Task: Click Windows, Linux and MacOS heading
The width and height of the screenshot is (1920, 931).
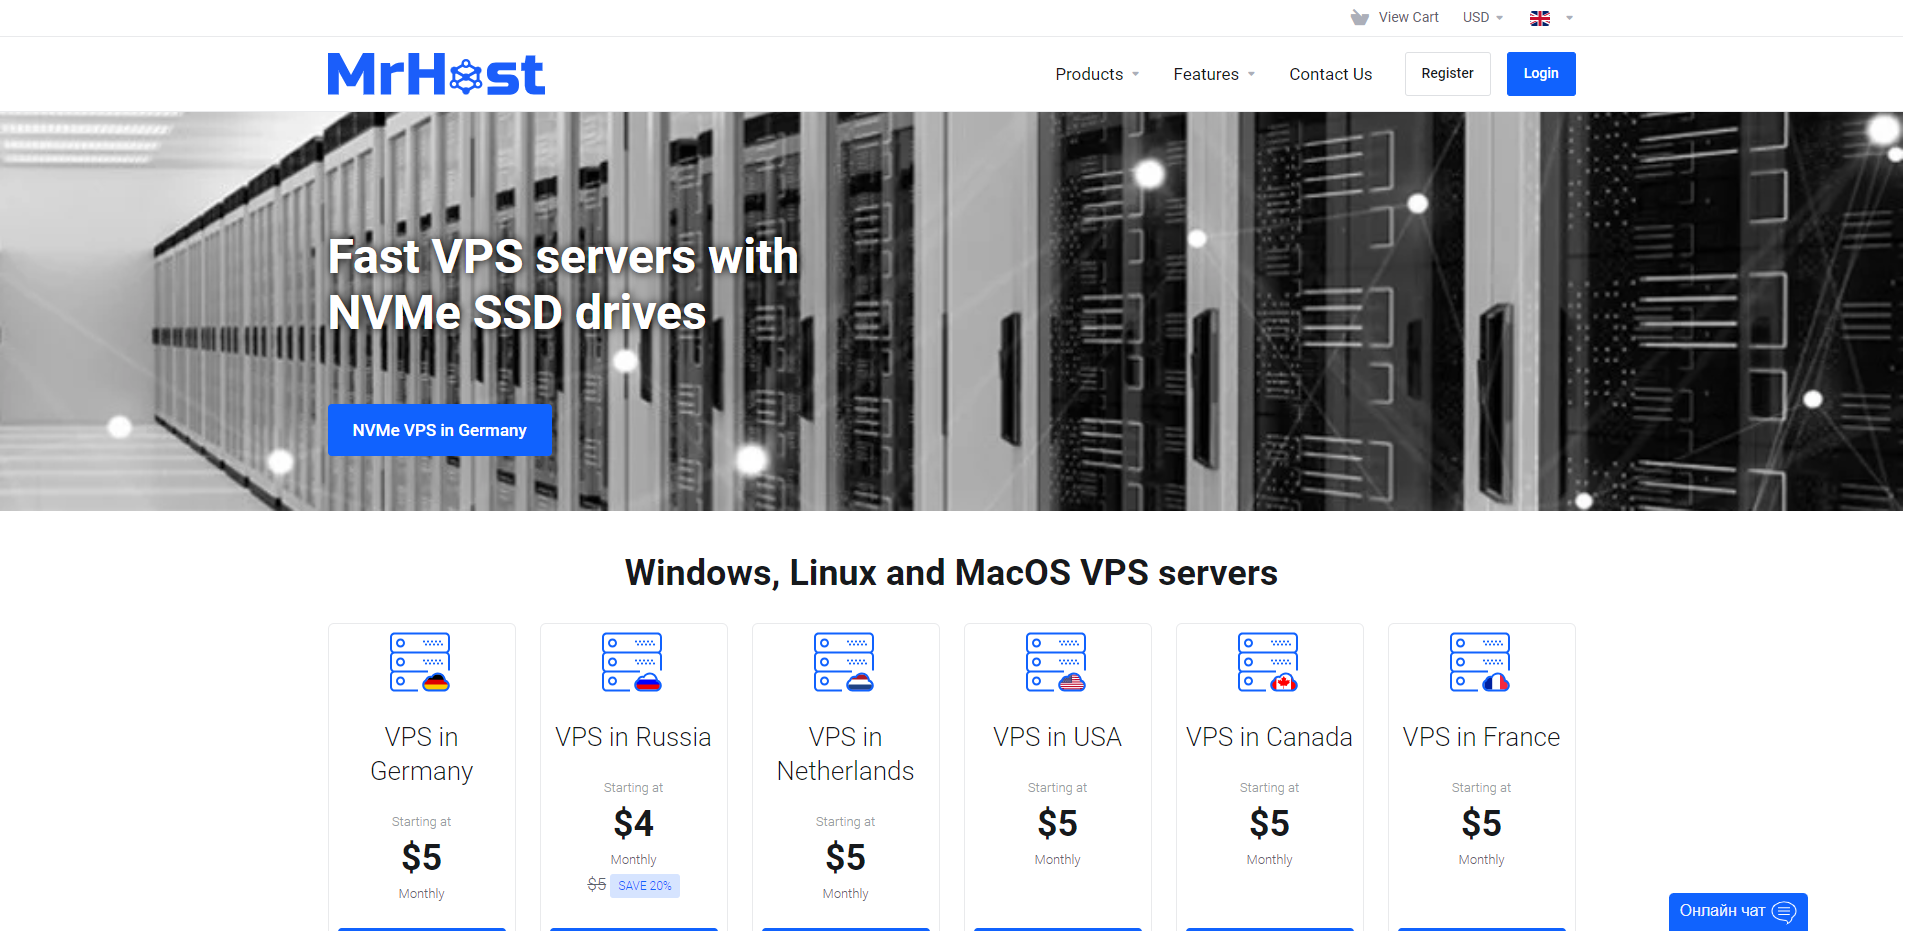Action: coord(951,573)
